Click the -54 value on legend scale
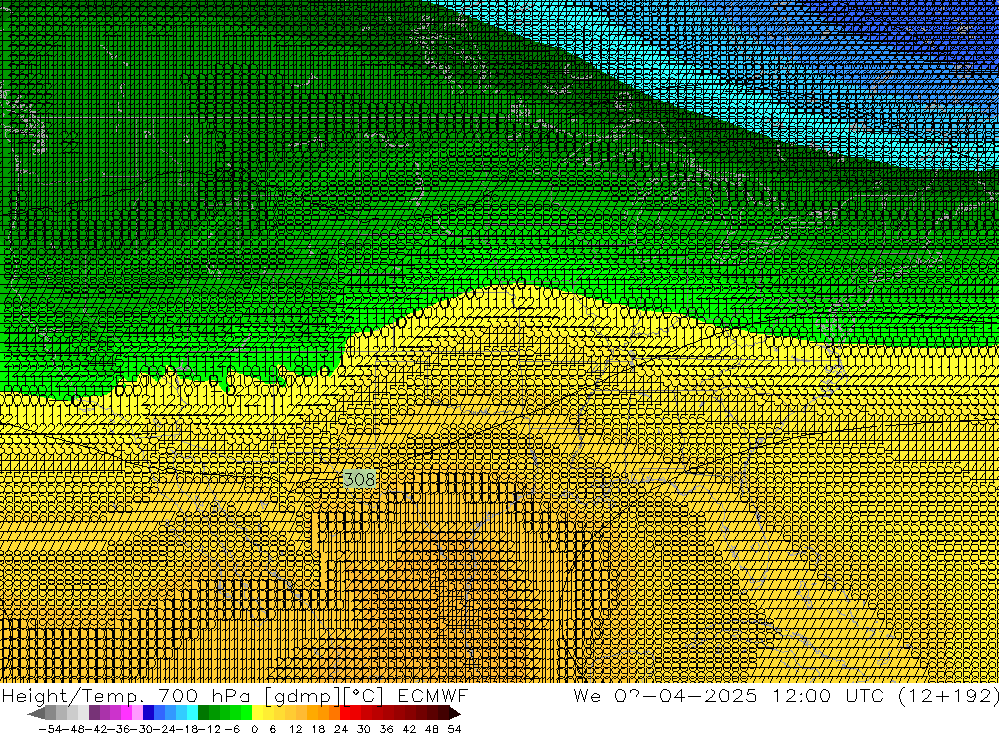The image size is (1000, 733). pos(48,729)
